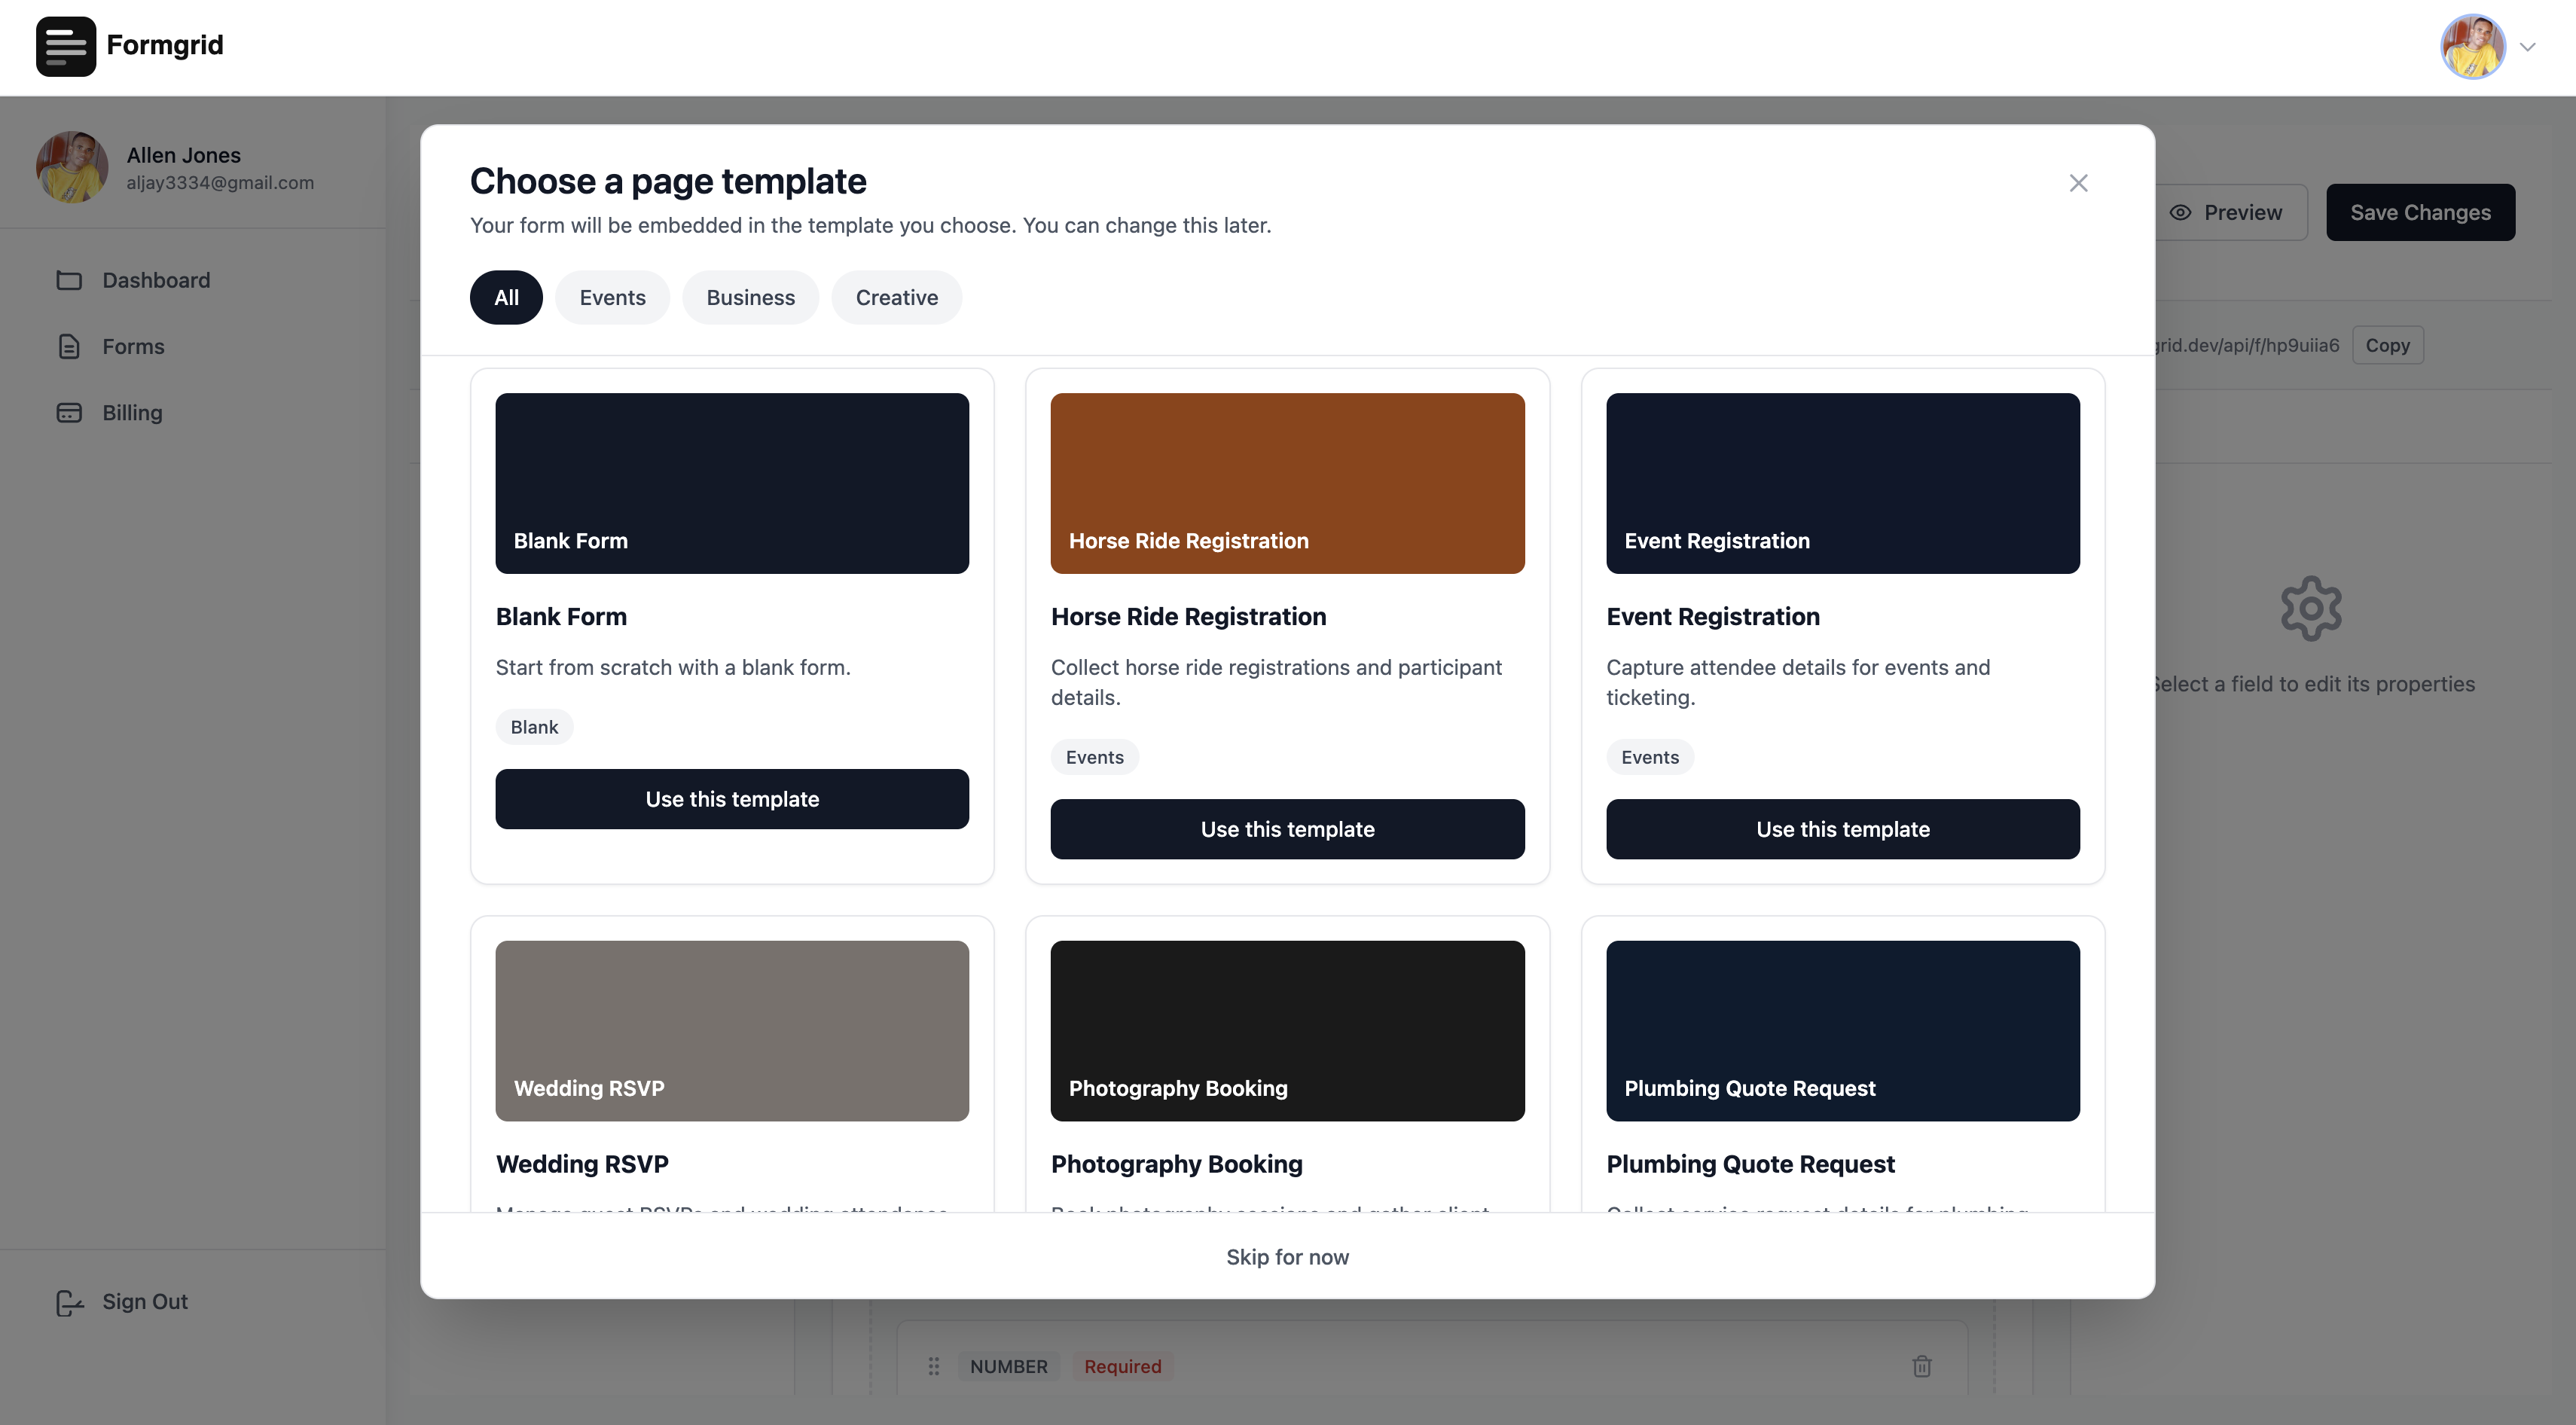Delete the NUMBER field with trash icon
This screenshot has width=2576, height=1425.
1921,1366
